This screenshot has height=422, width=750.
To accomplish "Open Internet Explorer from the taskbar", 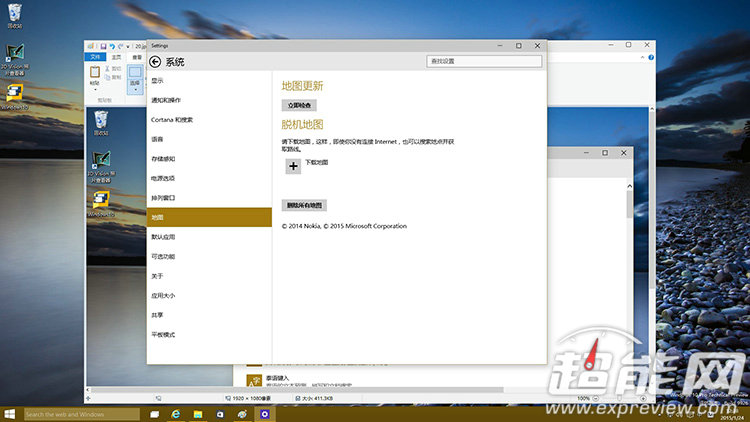I will 177,413.
